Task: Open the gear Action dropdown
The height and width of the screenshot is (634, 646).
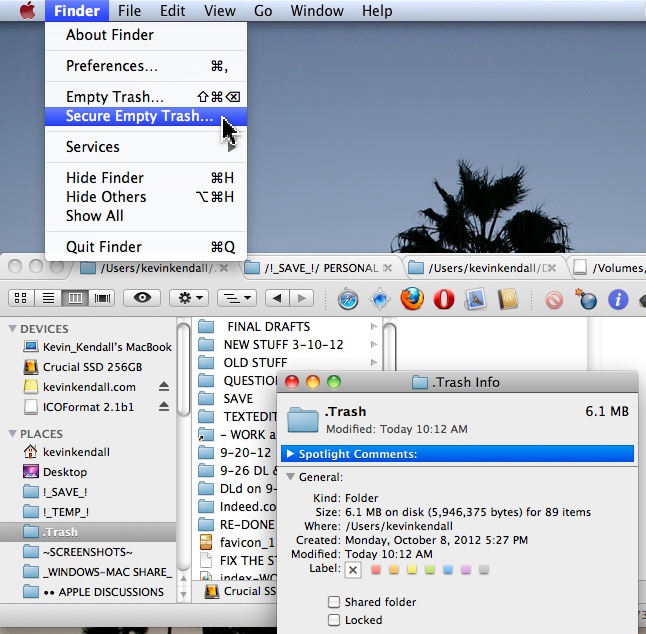Action: (x=187, y=298)
